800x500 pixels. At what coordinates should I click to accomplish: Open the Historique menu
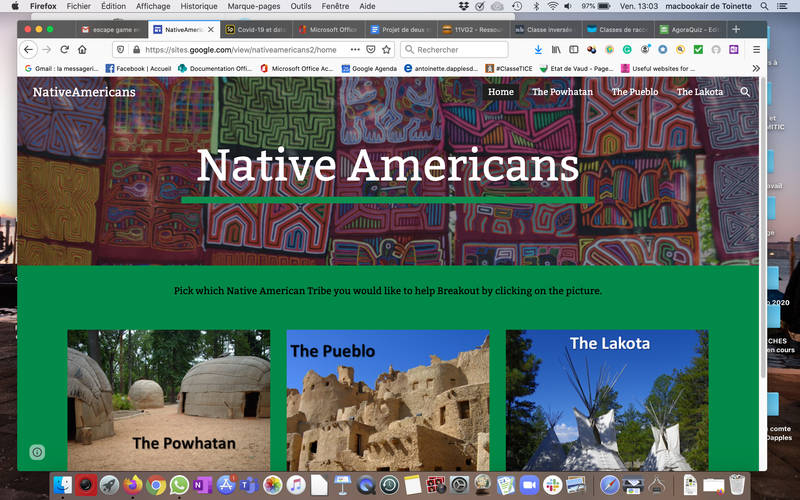tap(198, 6)
